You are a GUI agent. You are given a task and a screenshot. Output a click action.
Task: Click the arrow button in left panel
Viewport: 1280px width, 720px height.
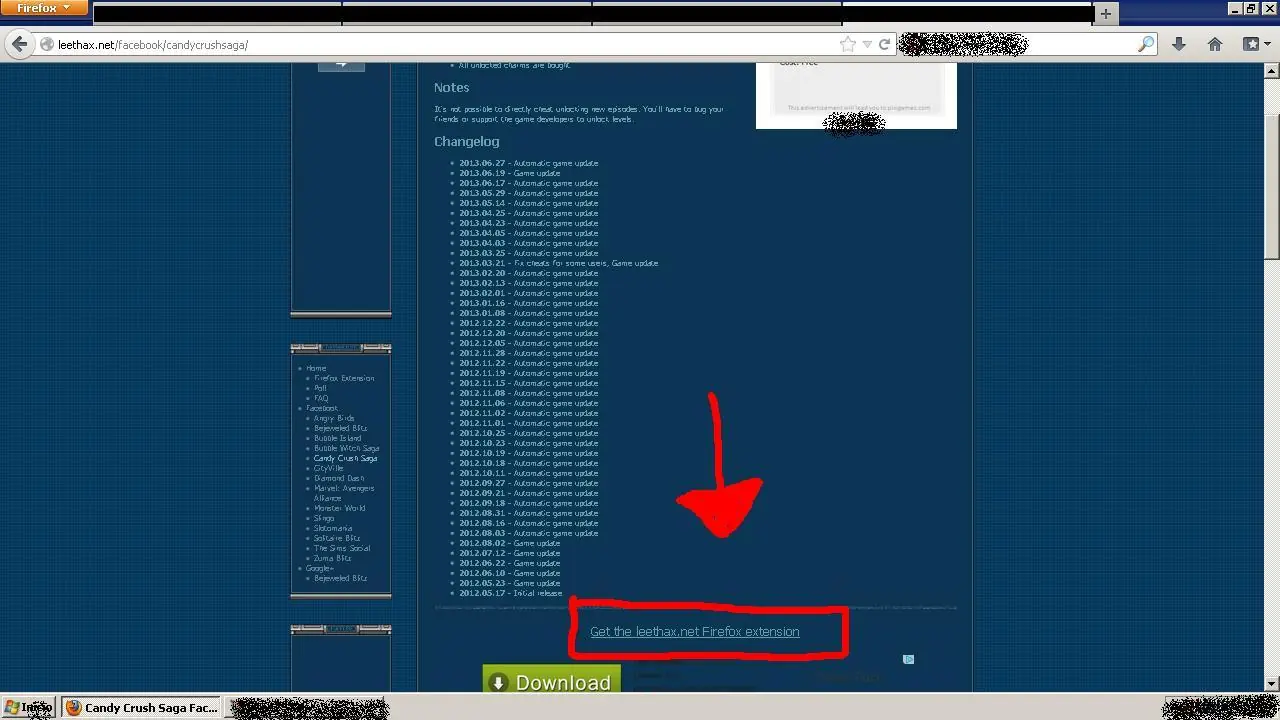point(341,64)
